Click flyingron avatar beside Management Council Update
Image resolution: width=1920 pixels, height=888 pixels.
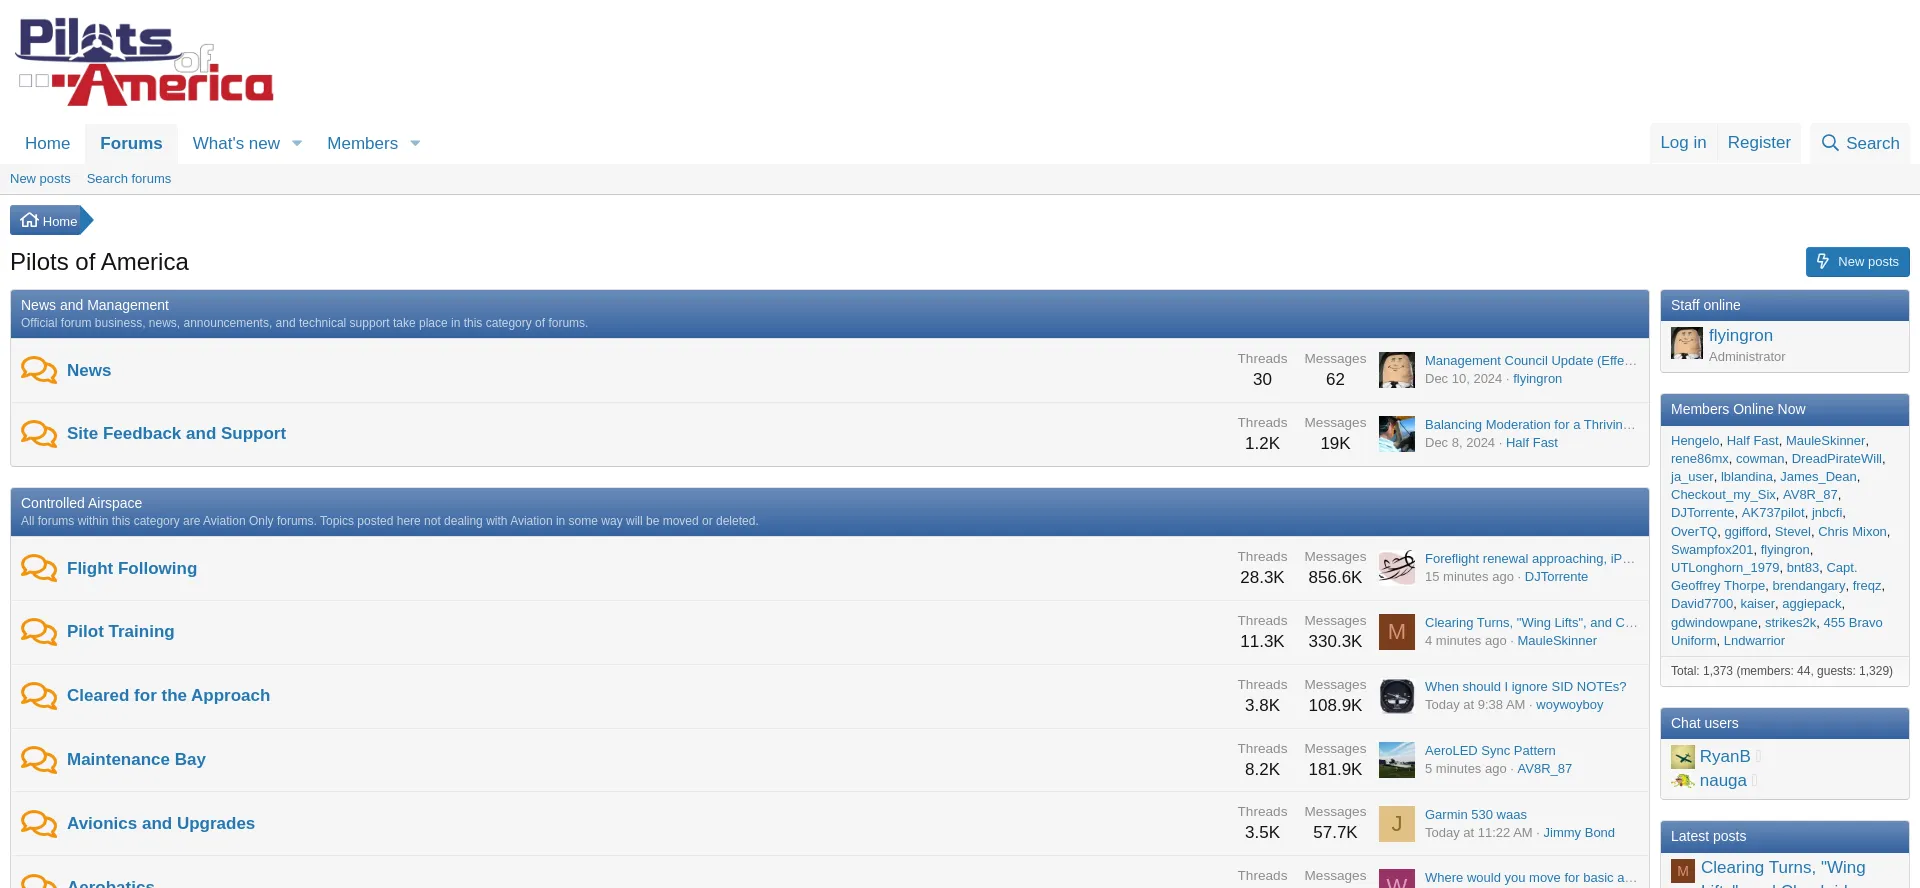pos(1397,370)
